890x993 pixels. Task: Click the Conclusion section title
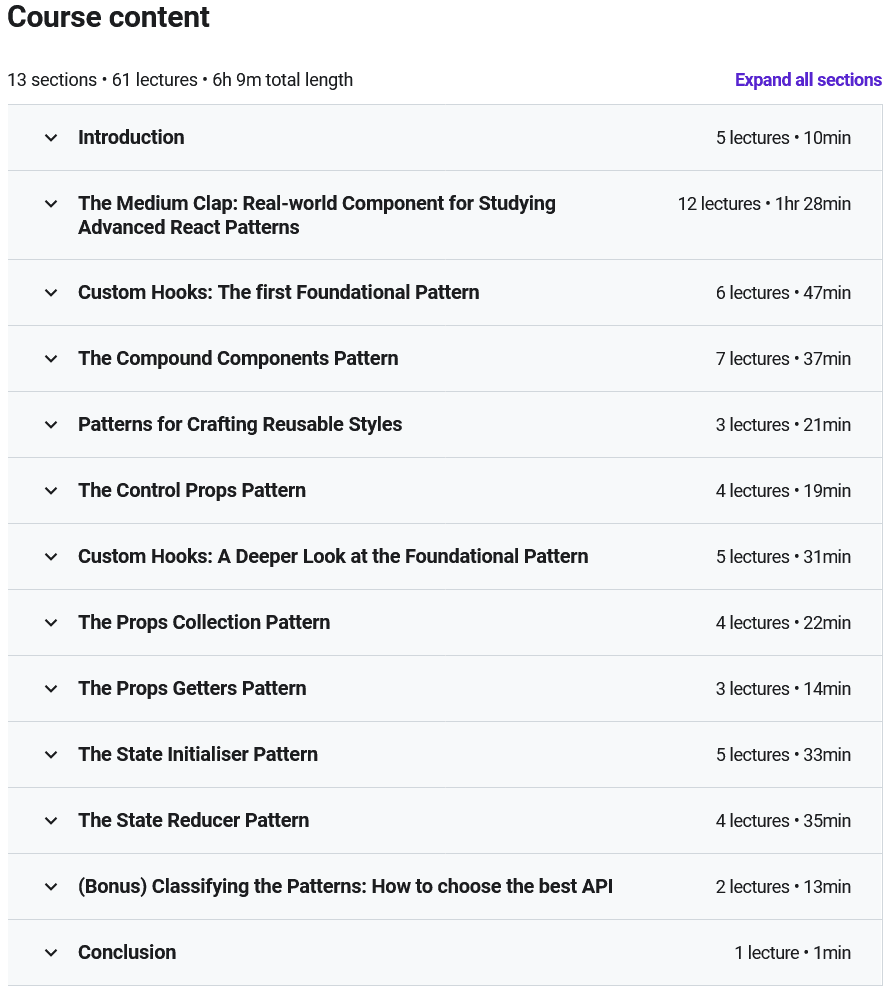click(x=127, y=953)
